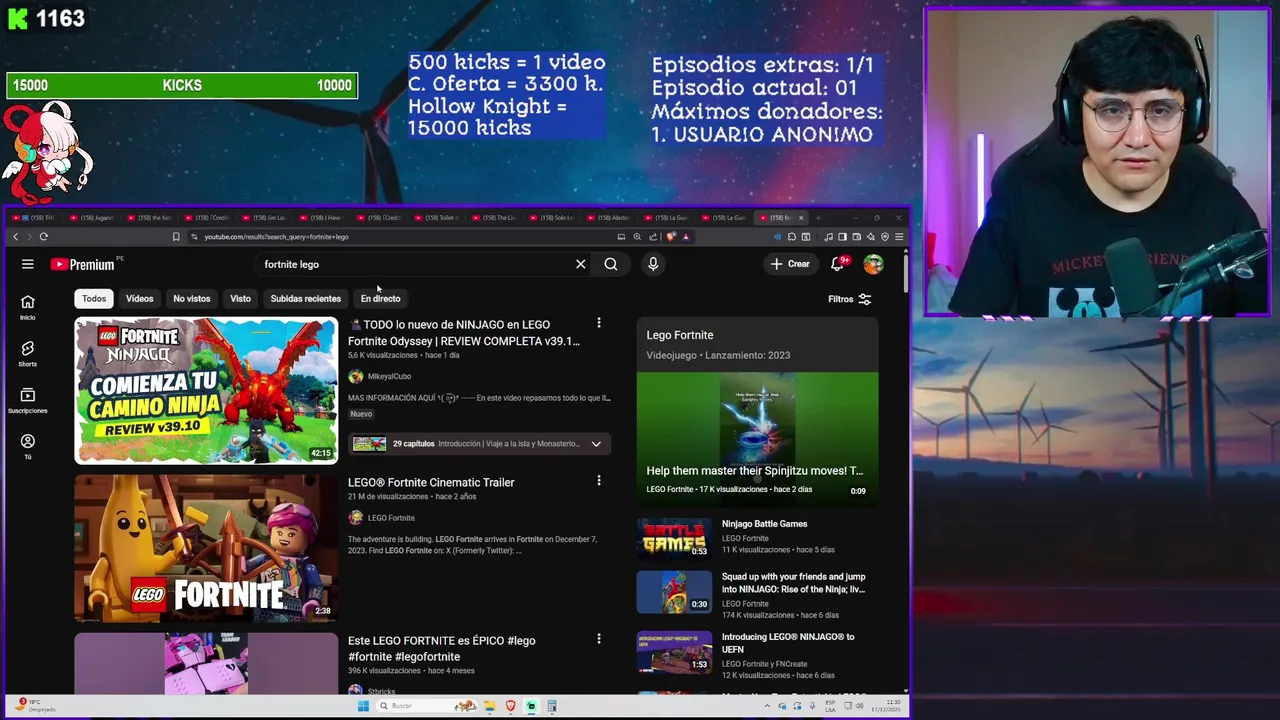Select the Subidas recientes filter chip
The image size is (1280, 720).
[x=306, y=298]
